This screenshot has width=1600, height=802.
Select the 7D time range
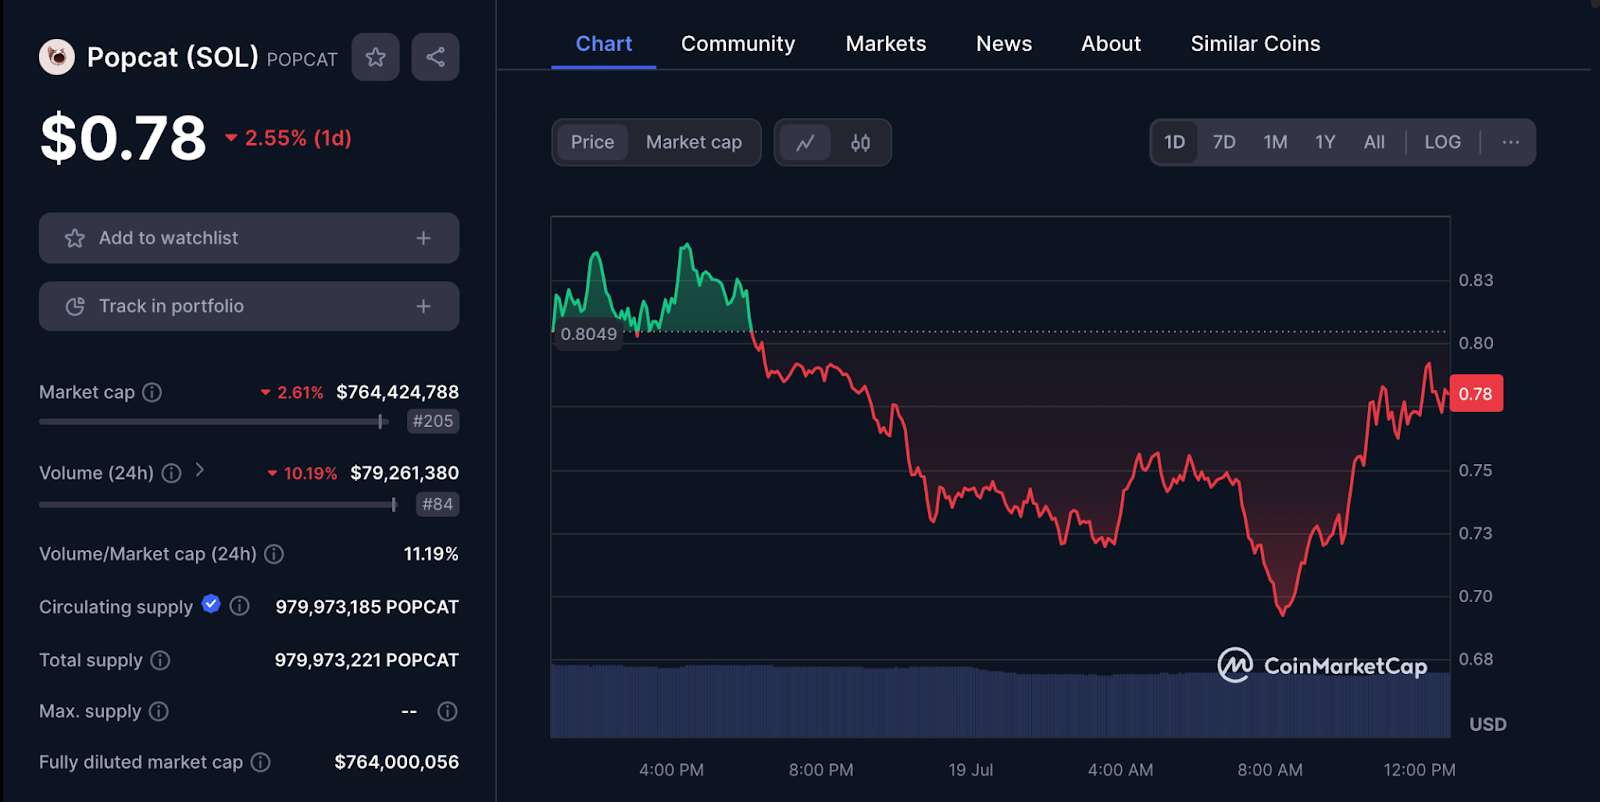point(1224,142)
